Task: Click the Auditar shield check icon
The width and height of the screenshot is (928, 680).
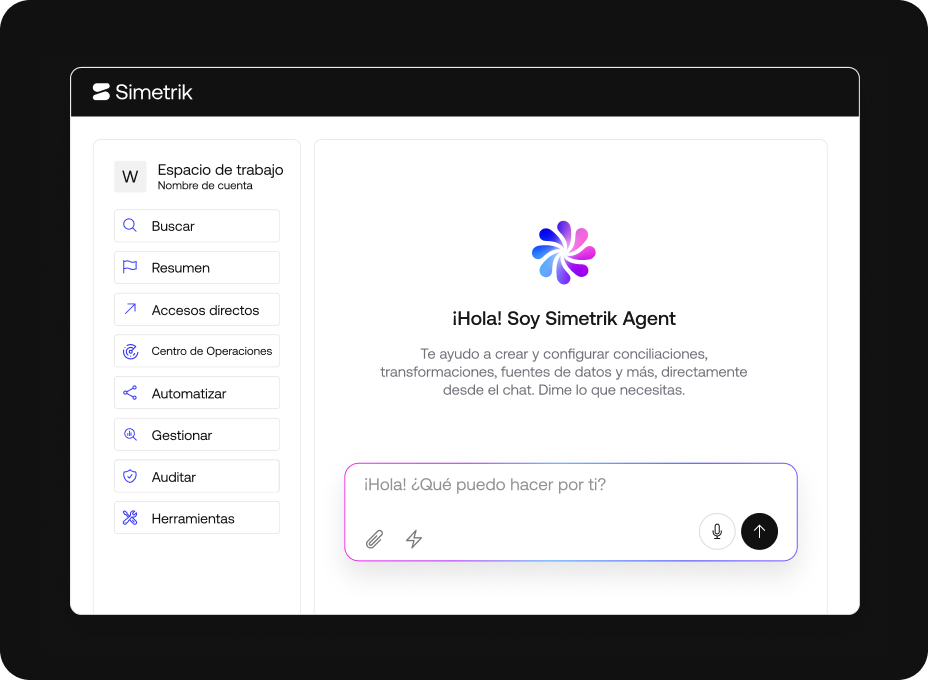Action: (x=130, y=476)
